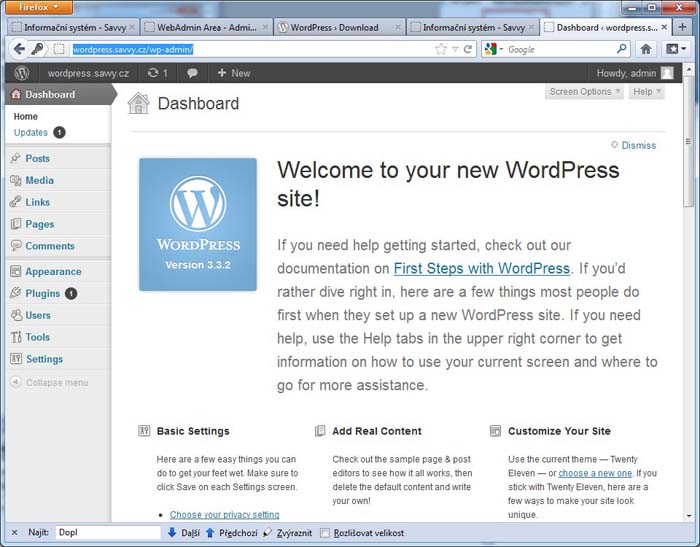Click the Posts pushpin icon
Image resolution: width=700 pixels, height=547 pixels.
[16, 158]
